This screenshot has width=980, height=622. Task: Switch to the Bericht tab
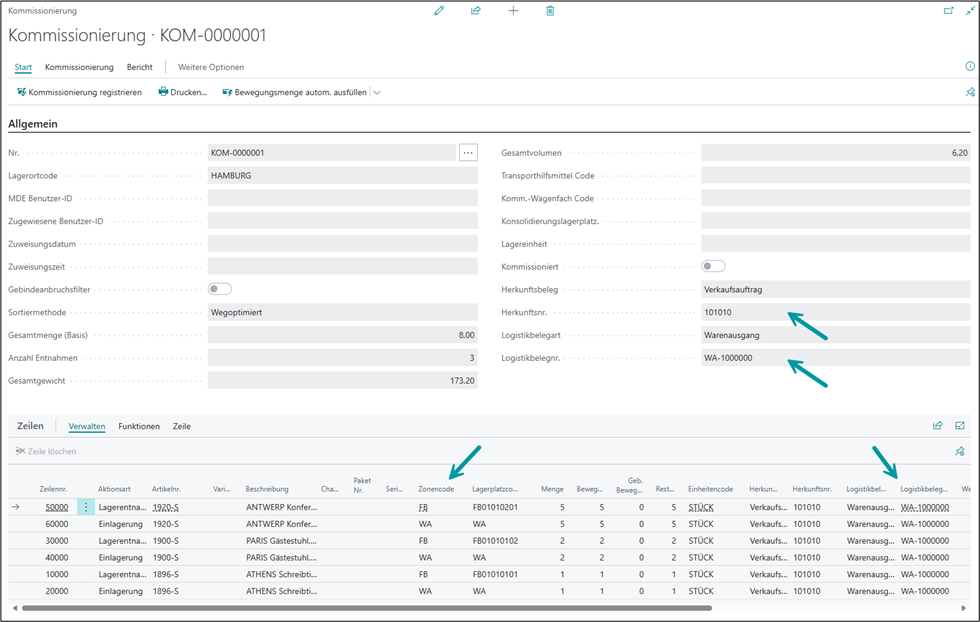(139, 67)
